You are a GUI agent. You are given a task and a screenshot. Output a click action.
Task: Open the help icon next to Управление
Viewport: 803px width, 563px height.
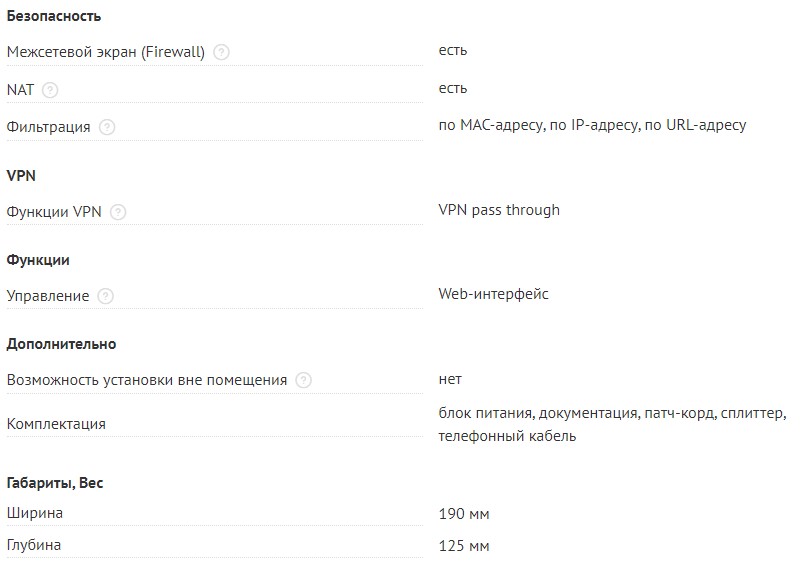point(106,296)
